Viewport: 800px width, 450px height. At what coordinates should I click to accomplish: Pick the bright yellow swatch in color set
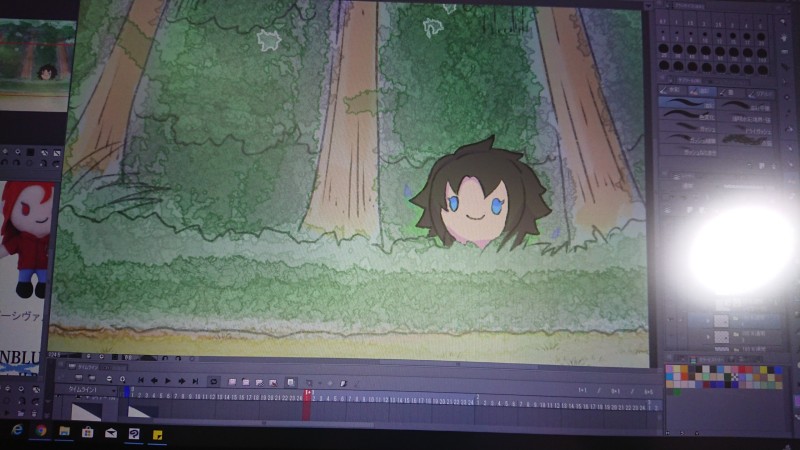[x=763, y=369]
